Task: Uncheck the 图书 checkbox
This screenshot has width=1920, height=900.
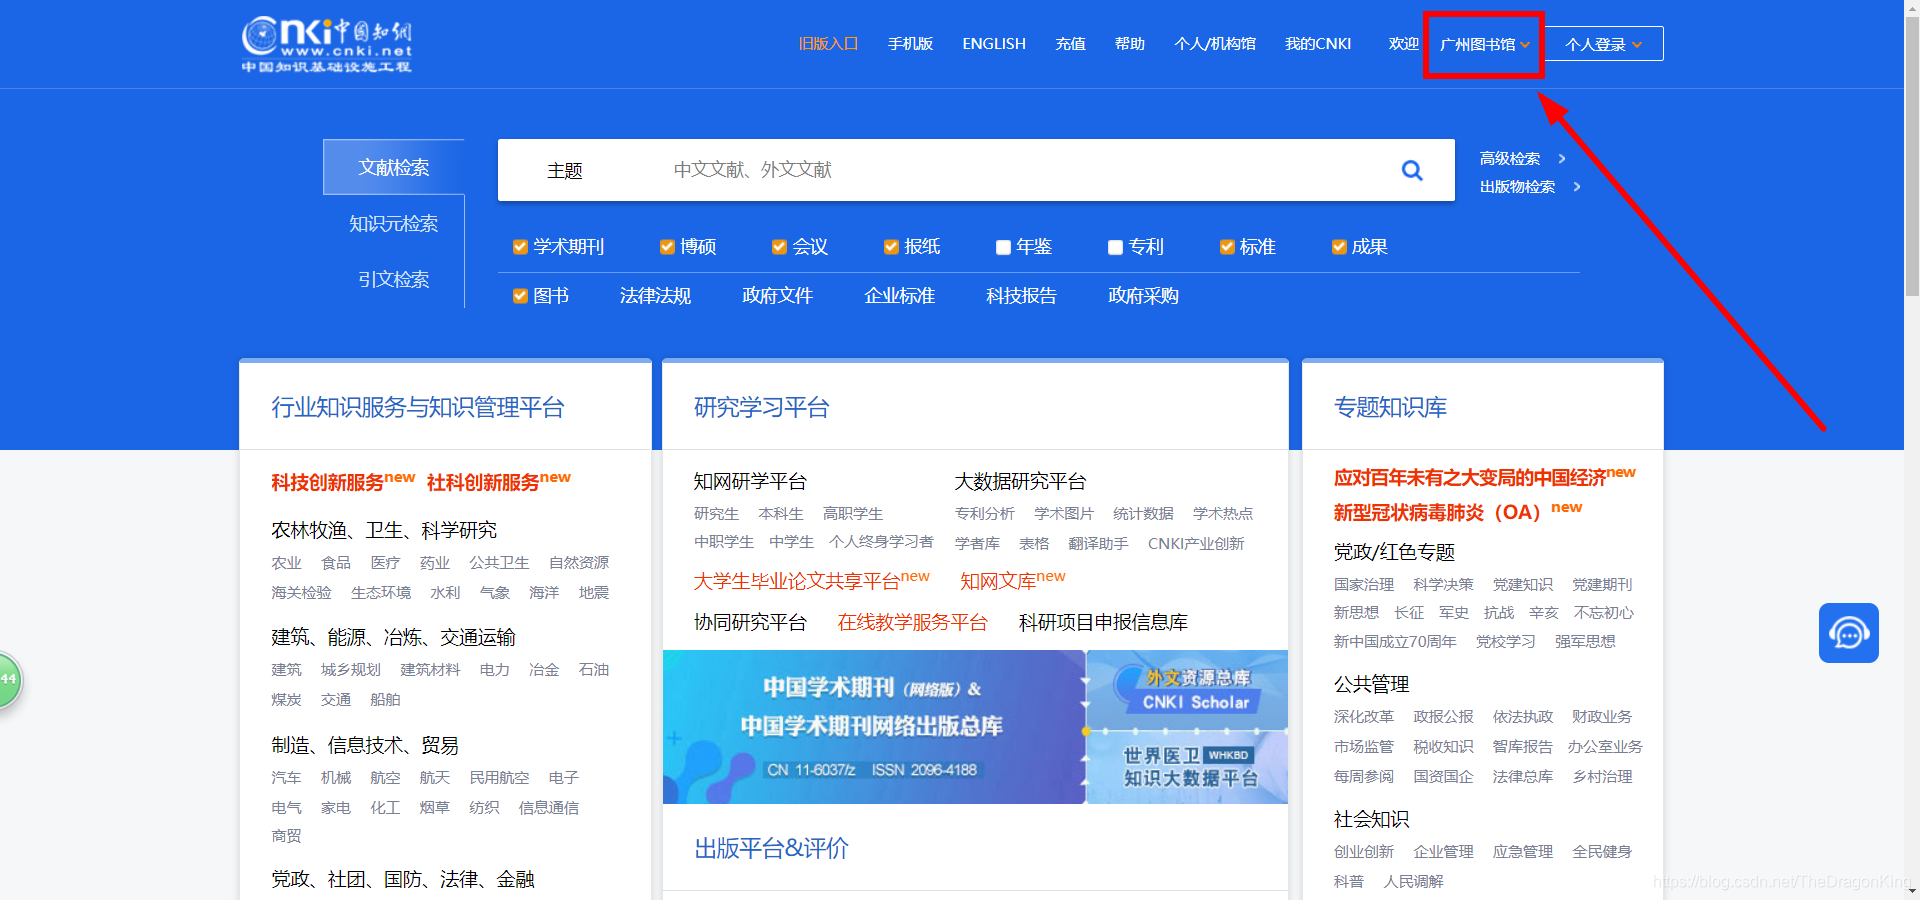Action: 520,296
